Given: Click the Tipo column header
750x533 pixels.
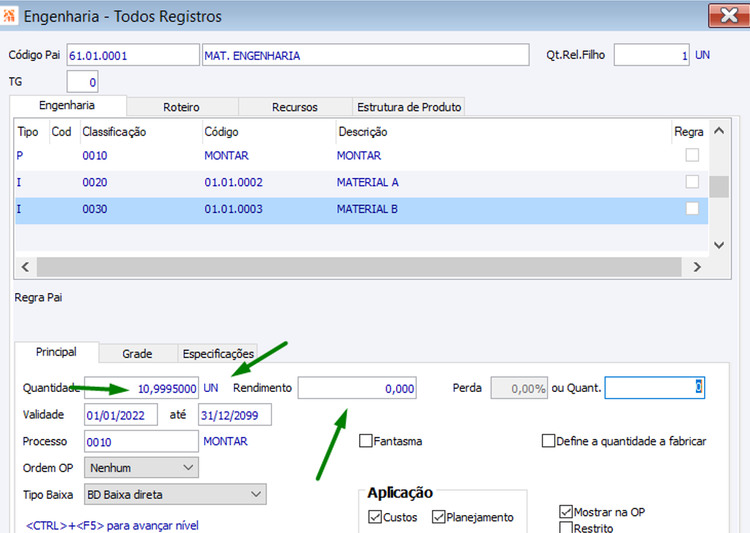Looking at the screenshot, I should coord(28,132).
